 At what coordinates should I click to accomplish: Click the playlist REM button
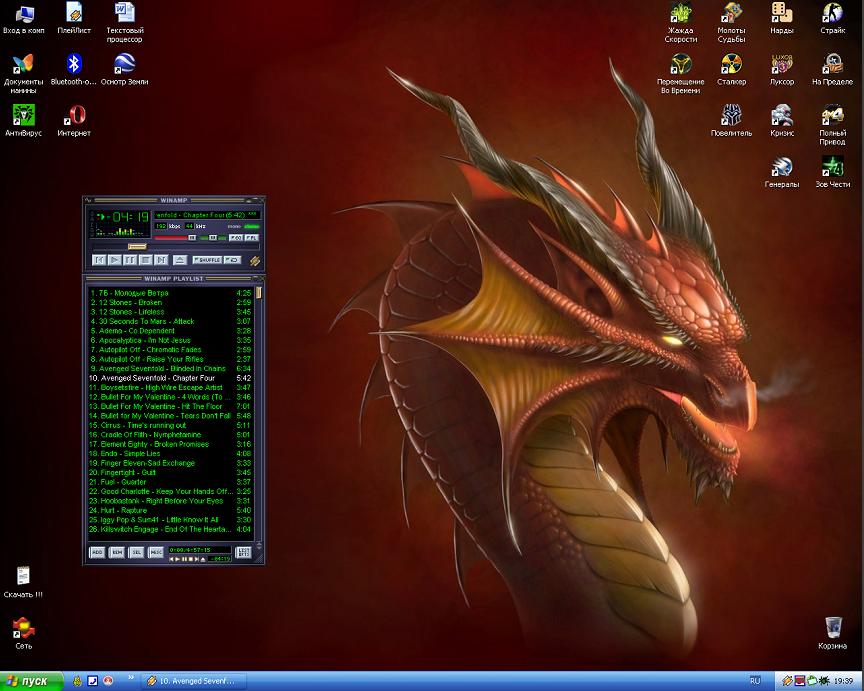coord(117,552)
